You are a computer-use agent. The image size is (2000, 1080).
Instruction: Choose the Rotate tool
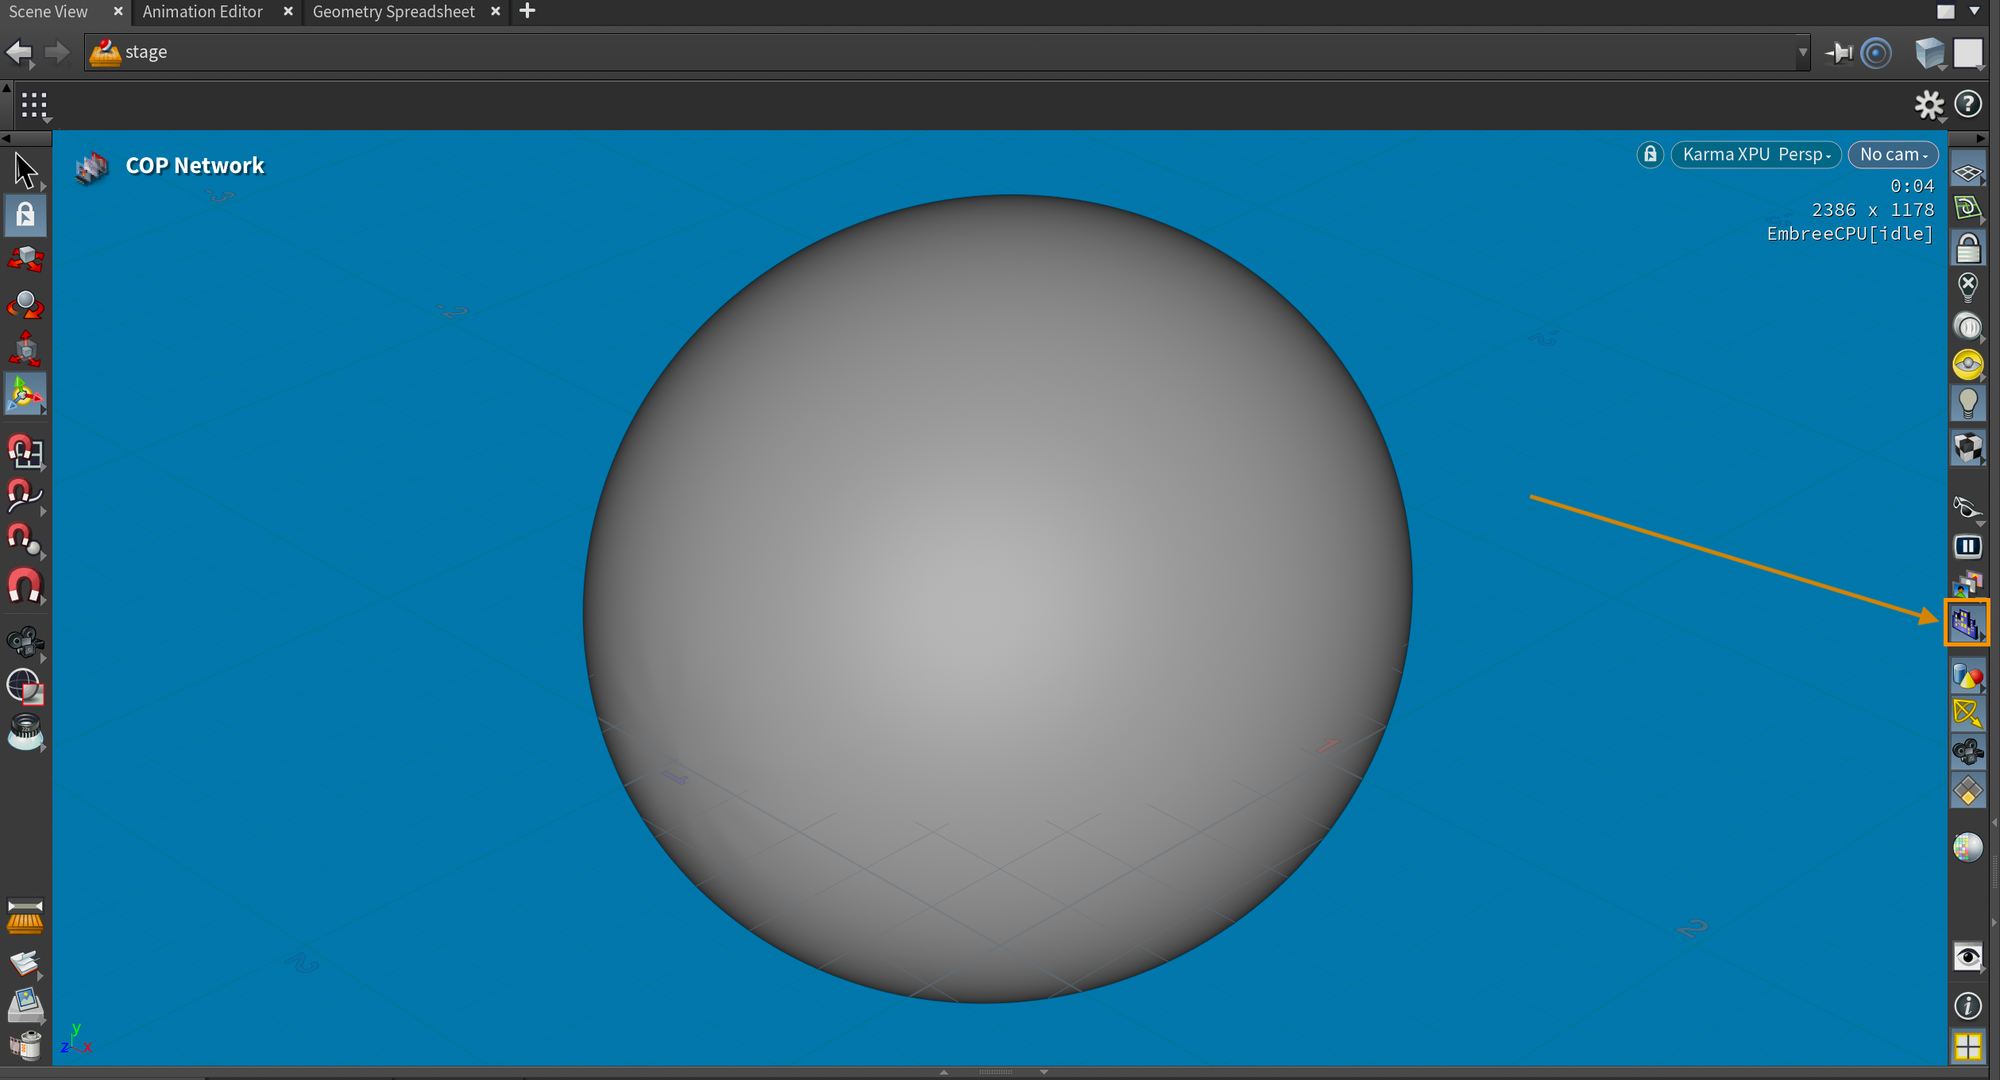click(x=25, y=305)
